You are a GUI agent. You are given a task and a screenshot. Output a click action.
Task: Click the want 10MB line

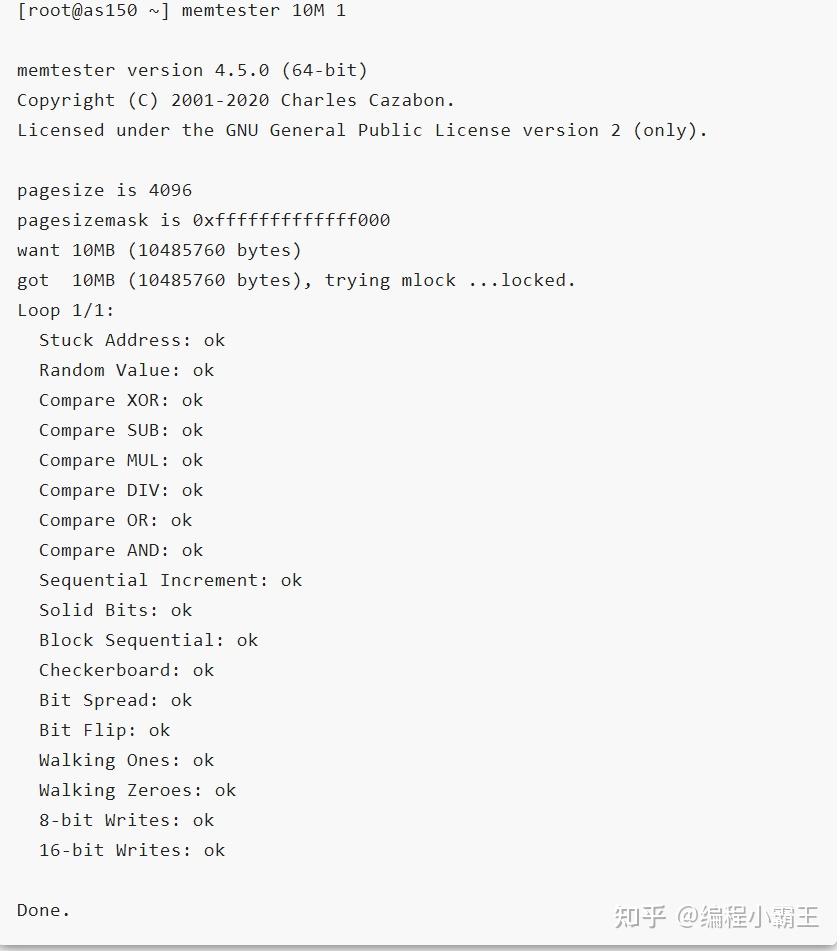159,250
